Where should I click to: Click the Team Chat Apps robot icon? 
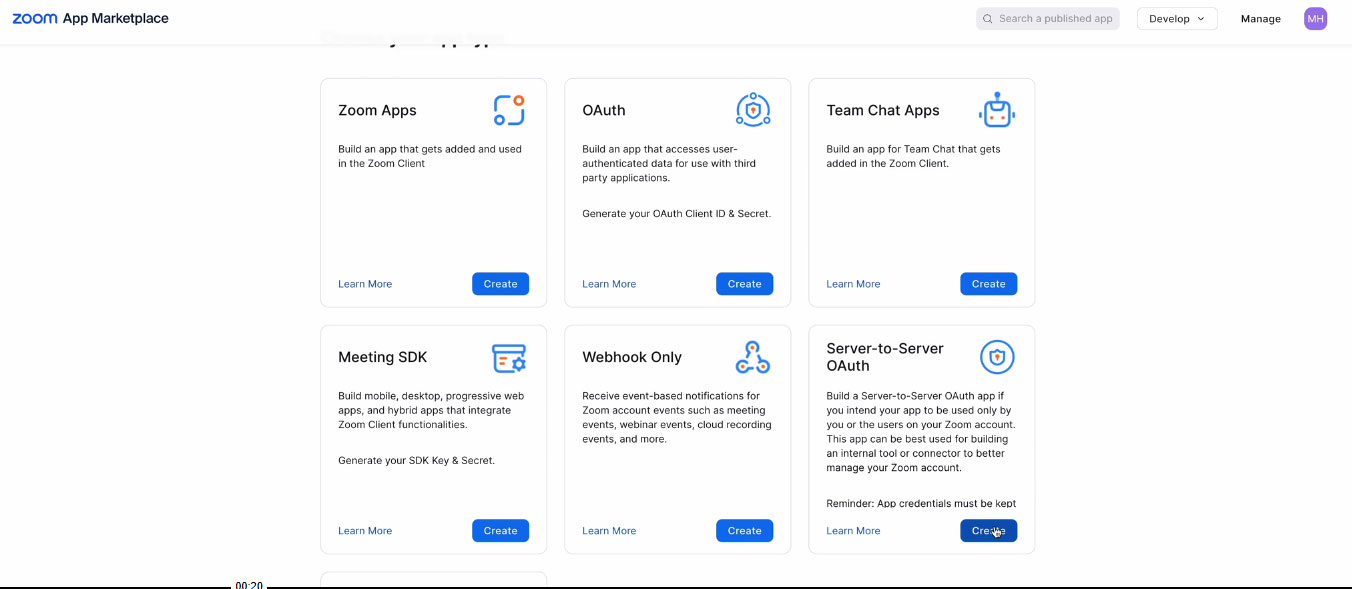click(x=997, y=110)
